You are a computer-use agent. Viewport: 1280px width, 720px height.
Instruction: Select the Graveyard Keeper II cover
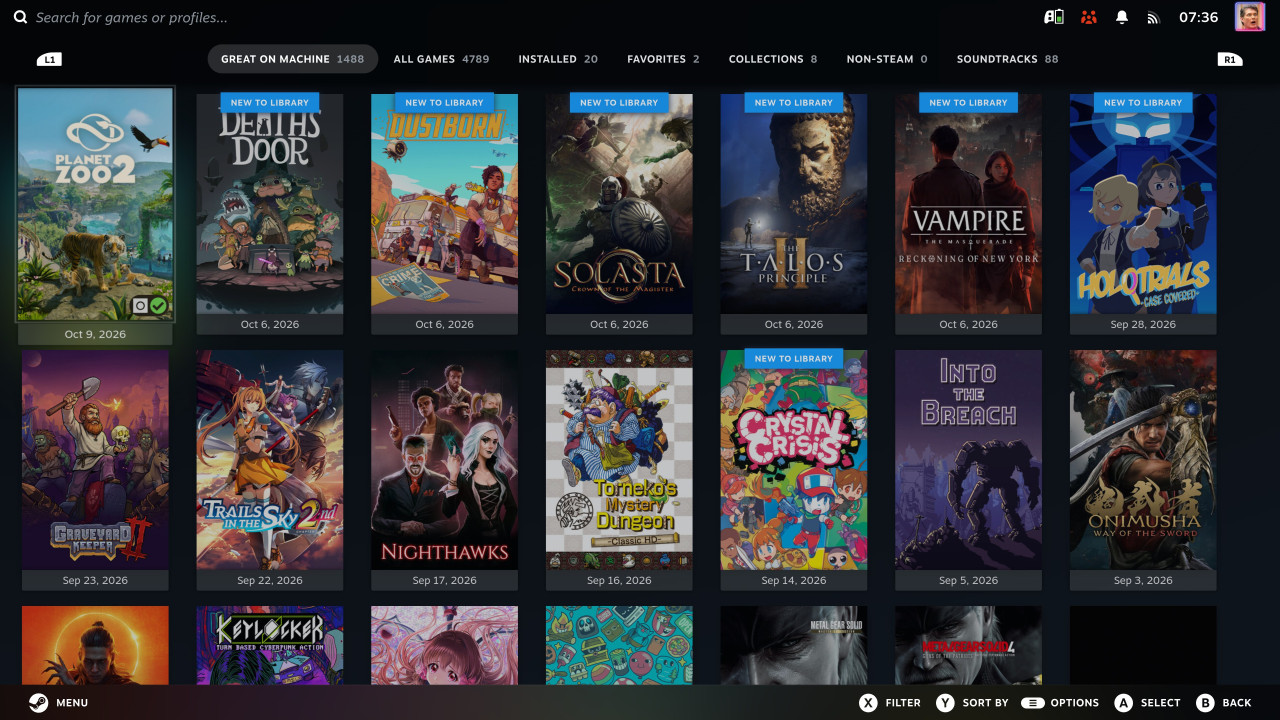(x=95, y=460)
